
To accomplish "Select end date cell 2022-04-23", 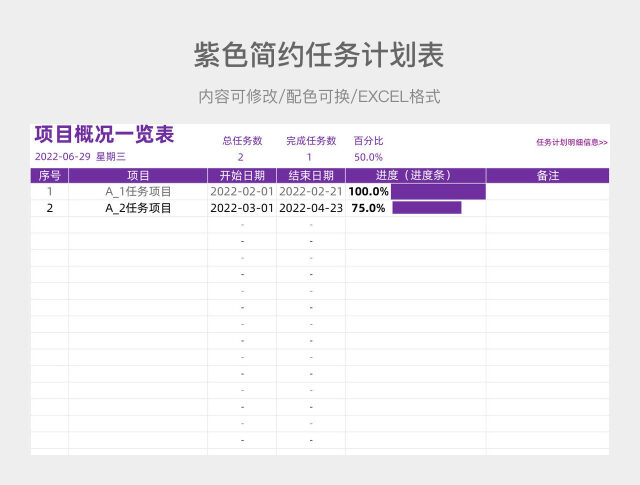I will pos(311,208).
